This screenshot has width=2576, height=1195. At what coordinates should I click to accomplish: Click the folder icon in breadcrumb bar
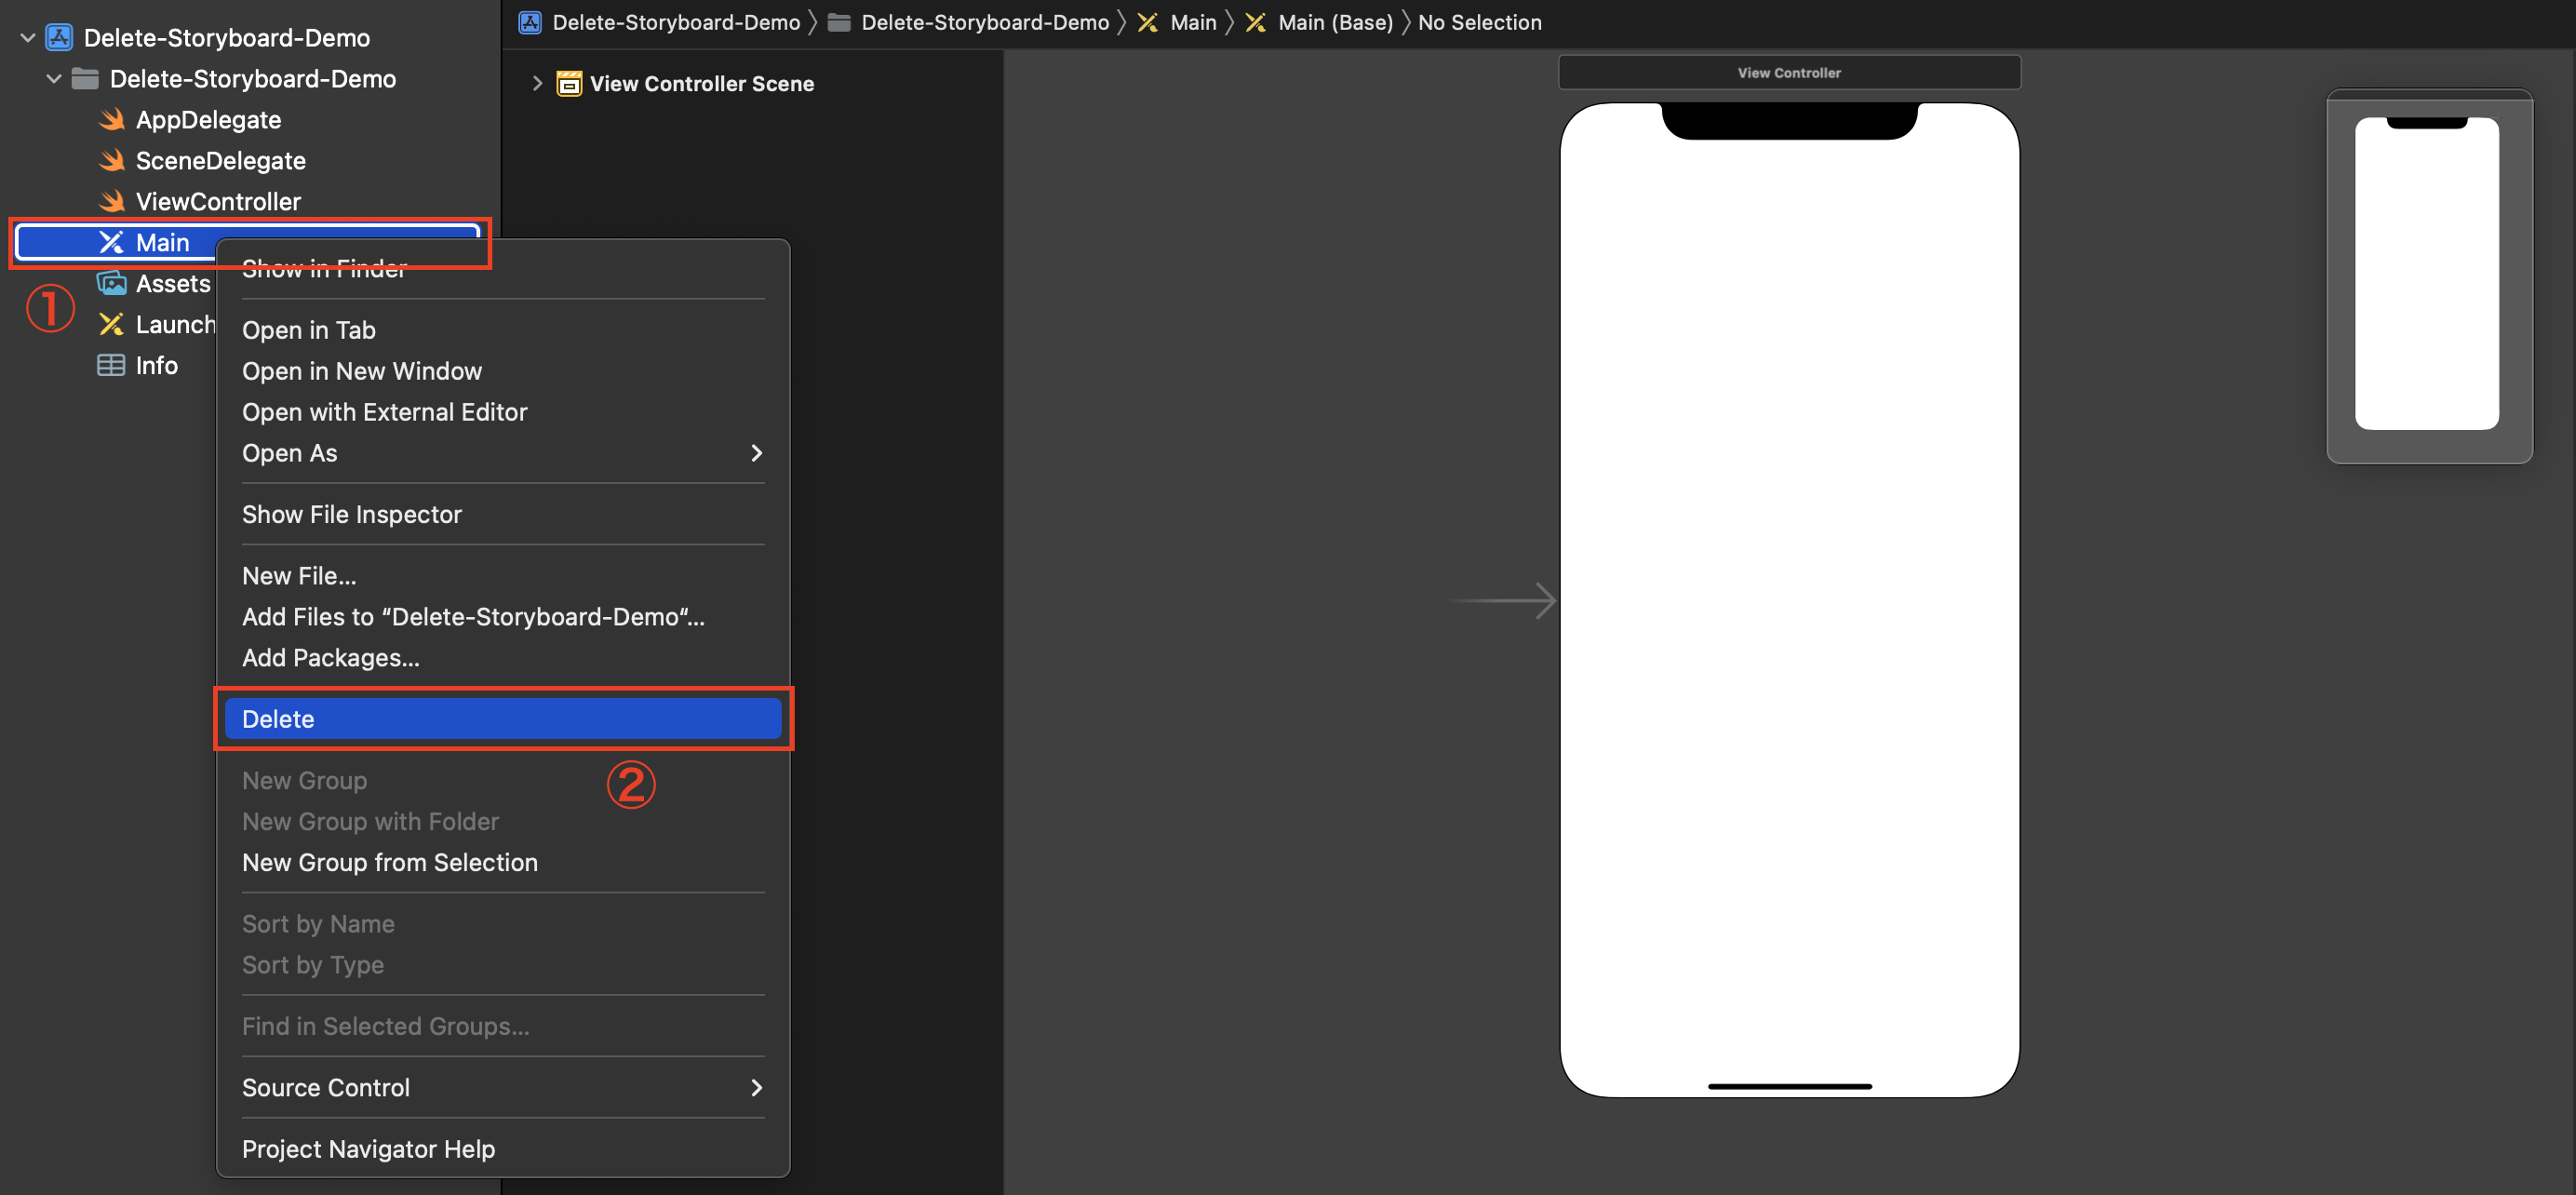(x=840, y=22)
